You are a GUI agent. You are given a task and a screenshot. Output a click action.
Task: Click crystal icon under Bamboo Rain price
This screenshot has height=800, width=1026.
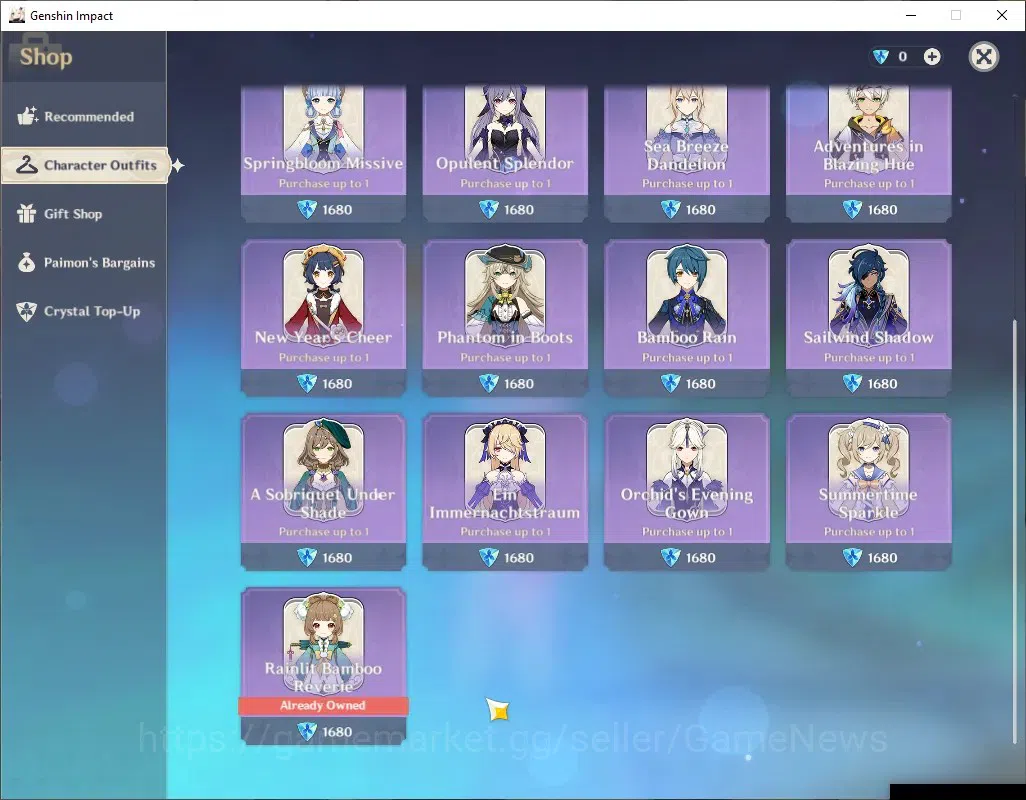671,383
